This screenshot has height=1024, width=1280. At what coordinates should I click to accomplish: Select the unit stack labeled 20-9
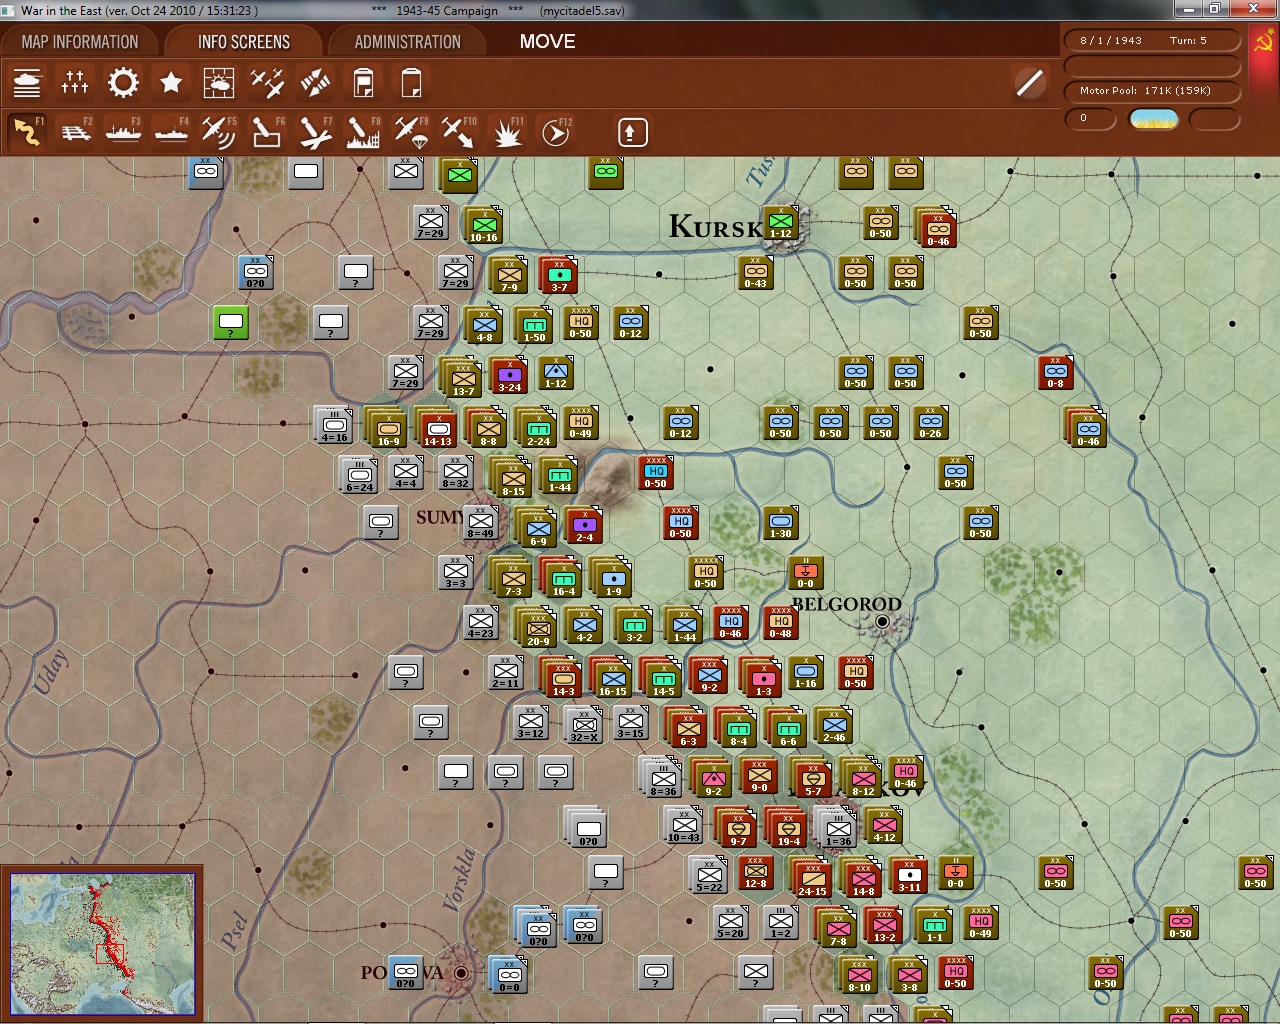(536, 628)
